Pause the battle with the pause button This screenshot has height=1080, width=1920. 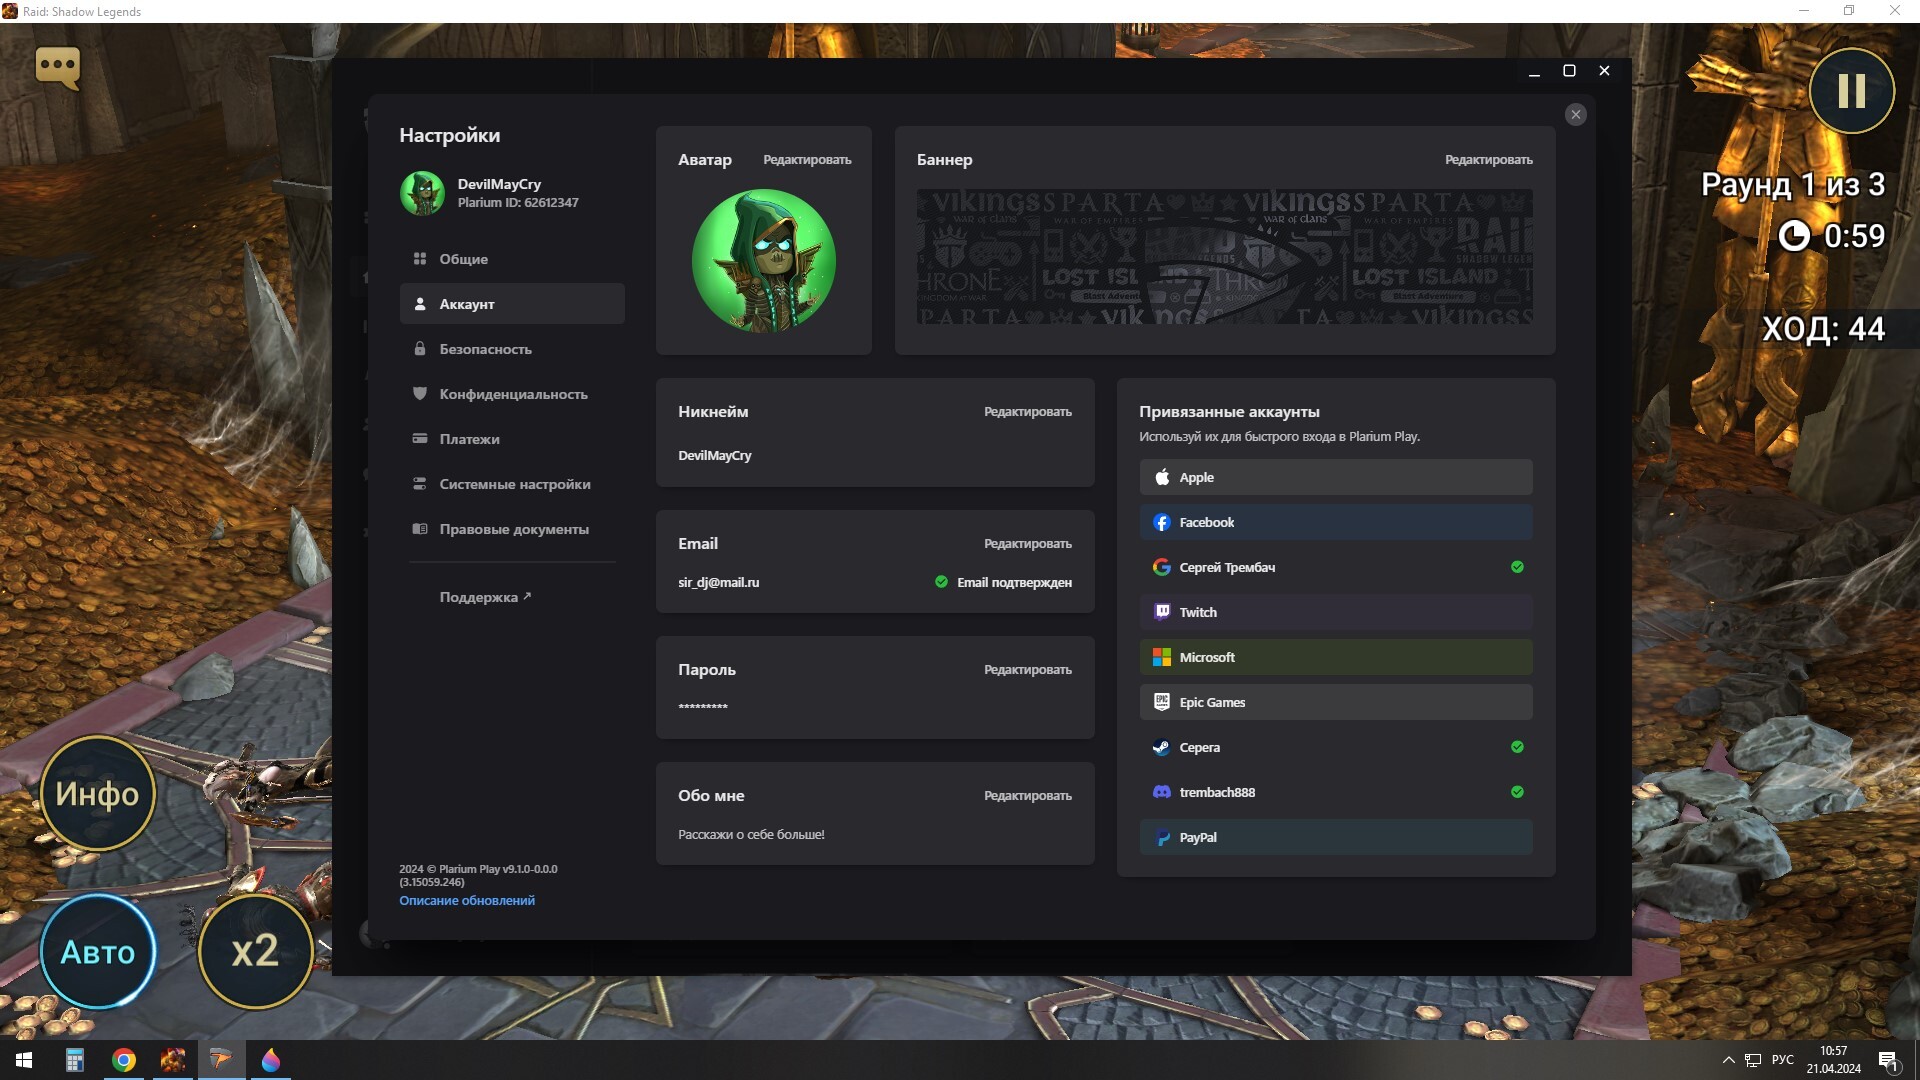[1851, 91]
